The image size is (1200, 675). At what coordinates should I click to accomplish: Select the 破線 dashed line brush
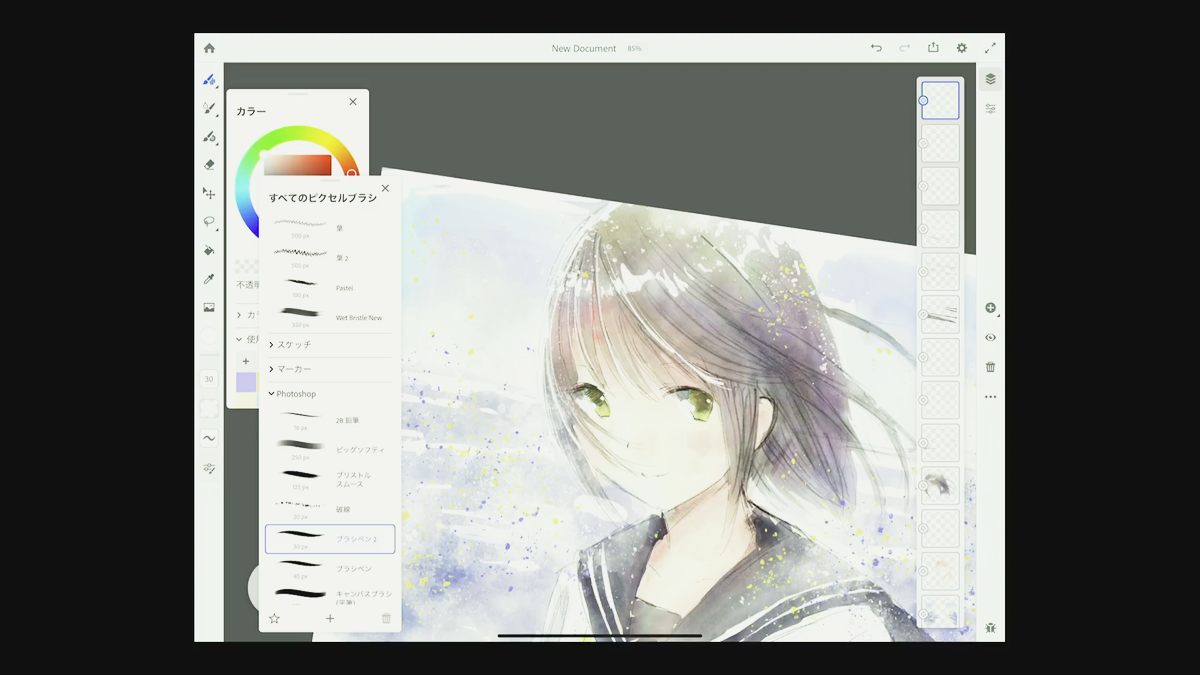tap(330, 509)
